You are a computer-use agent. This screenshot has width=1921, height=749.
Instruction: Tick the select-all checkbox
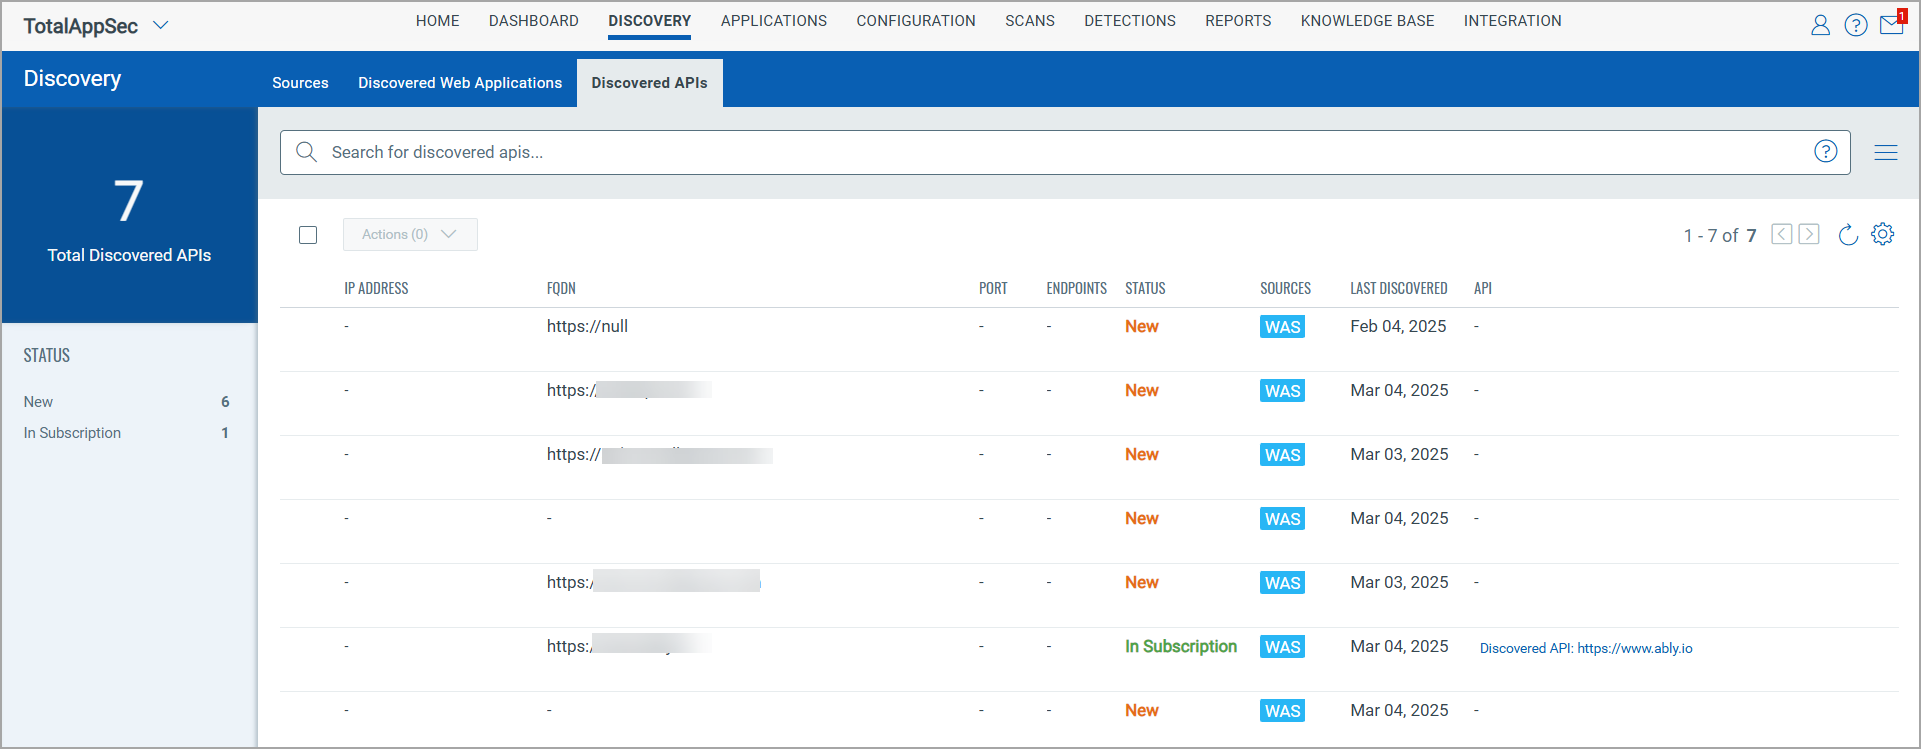(x=308, y=235)
